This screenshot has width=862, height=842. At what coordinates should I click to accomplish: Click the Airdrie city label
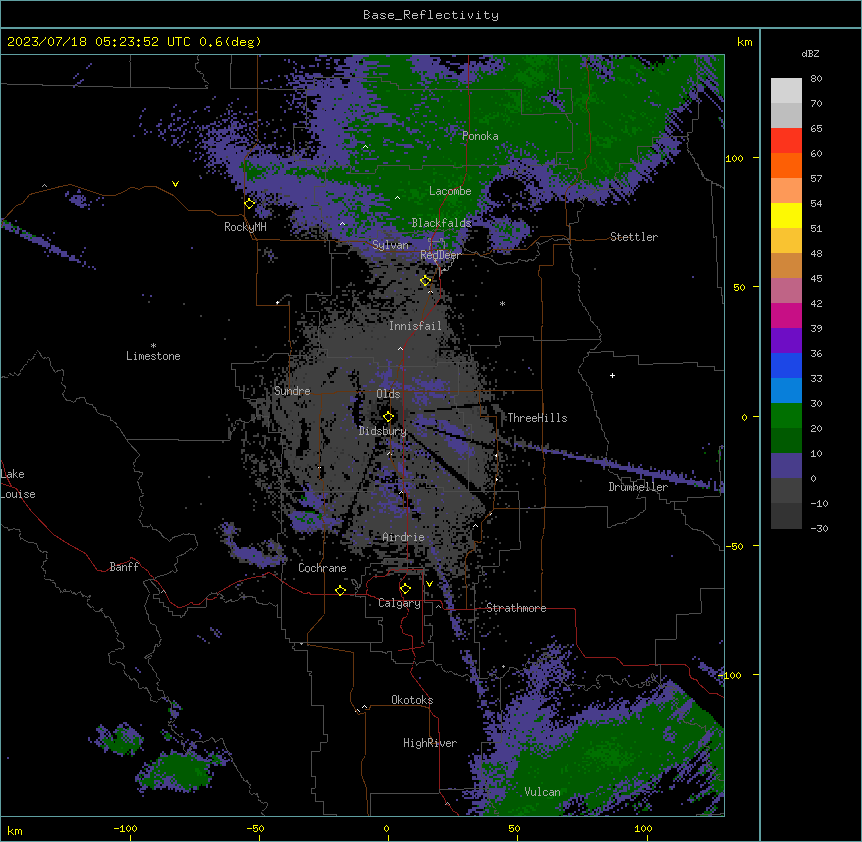pyautogui.click(x=403, y=537)
